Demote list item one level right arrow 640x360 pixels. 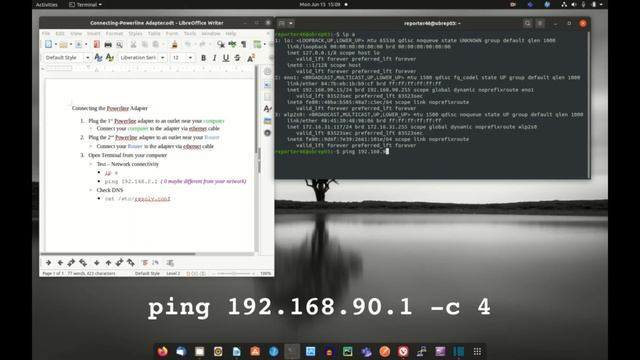(48, 262)
